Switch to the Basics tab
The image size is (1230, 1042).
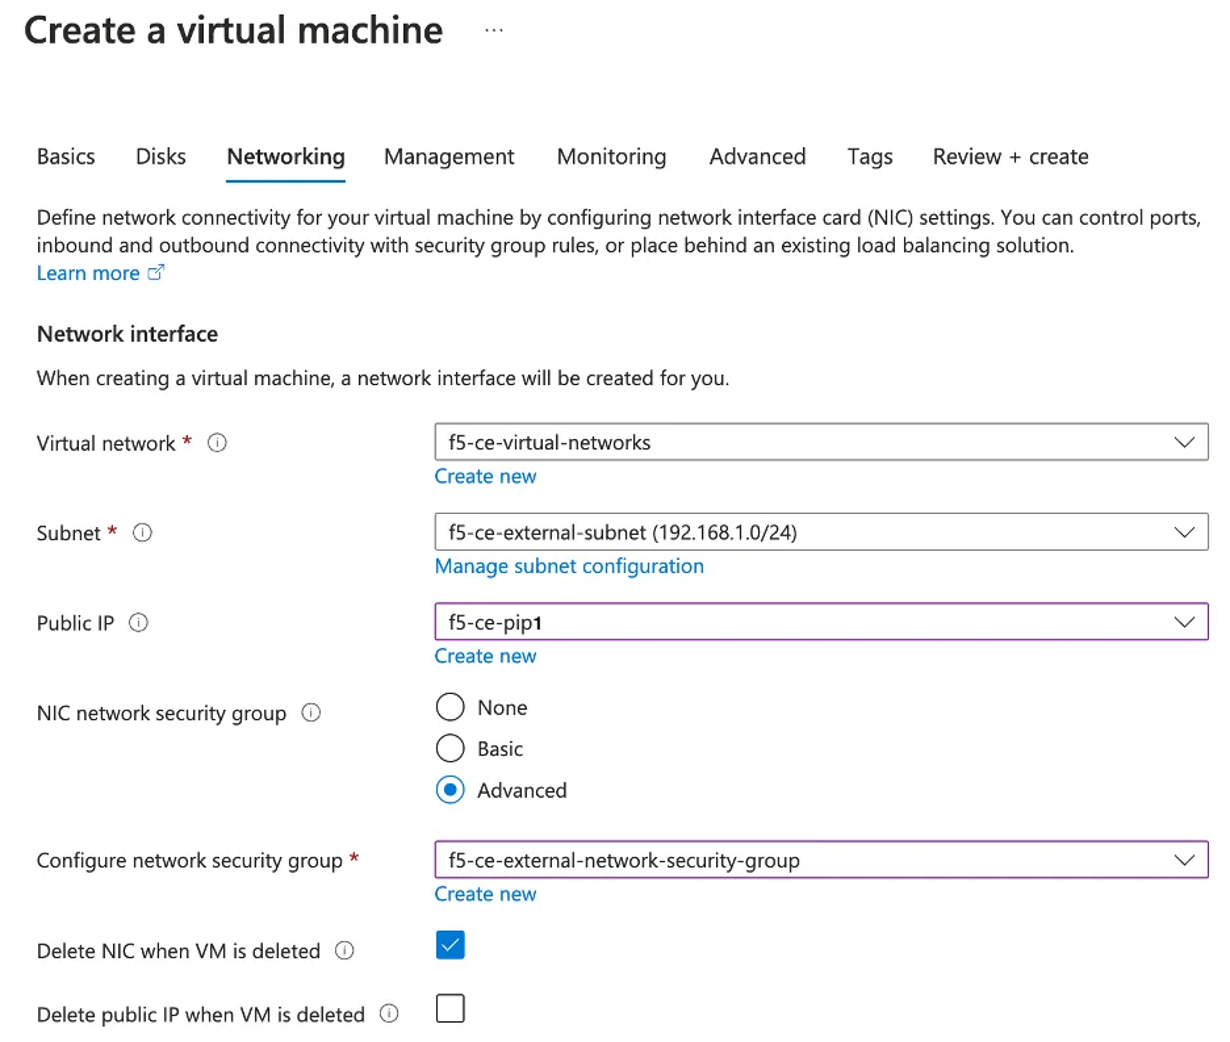click(x=65, y=156)
